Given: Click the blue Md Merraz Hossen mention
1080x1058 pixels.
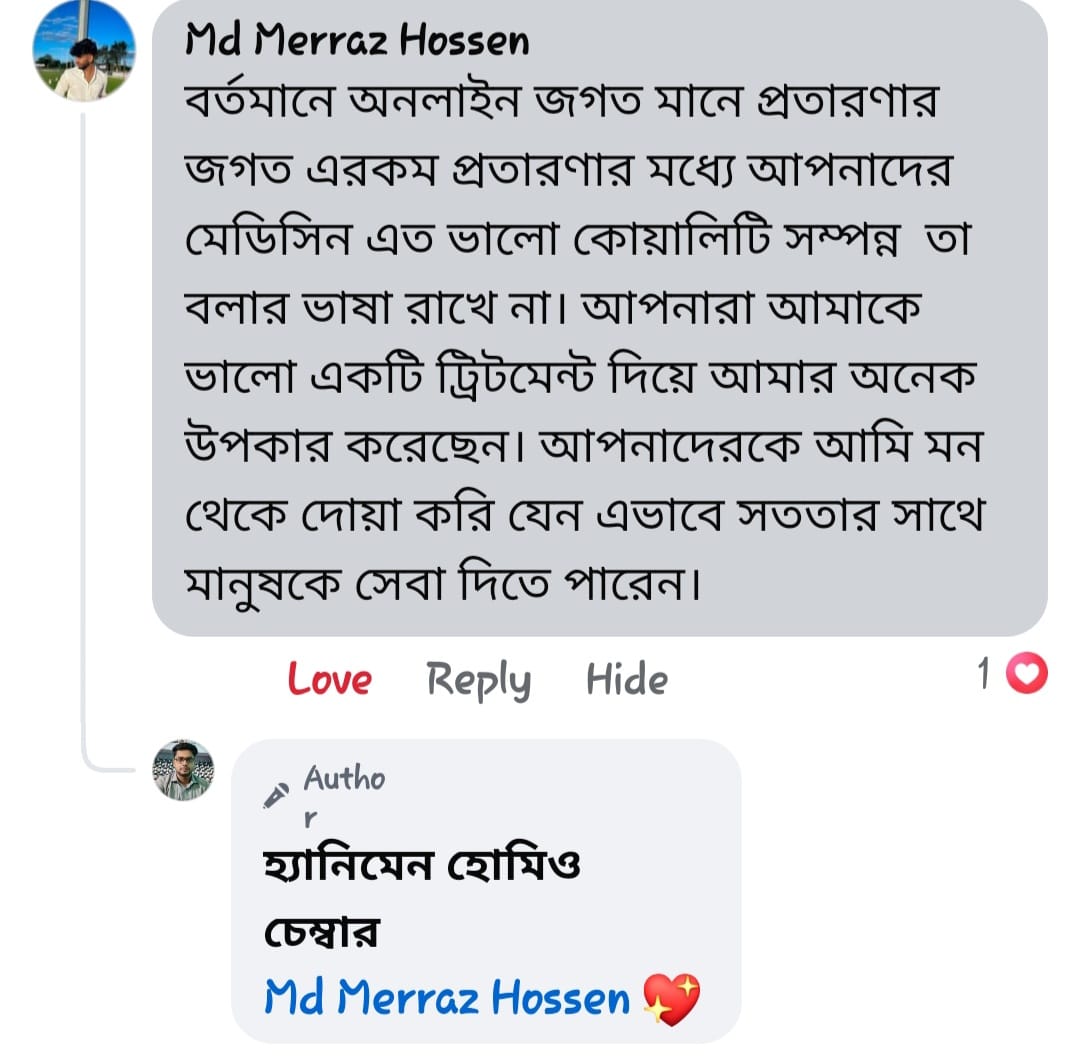Looking at the screenshot, I should tap(447, 998).
